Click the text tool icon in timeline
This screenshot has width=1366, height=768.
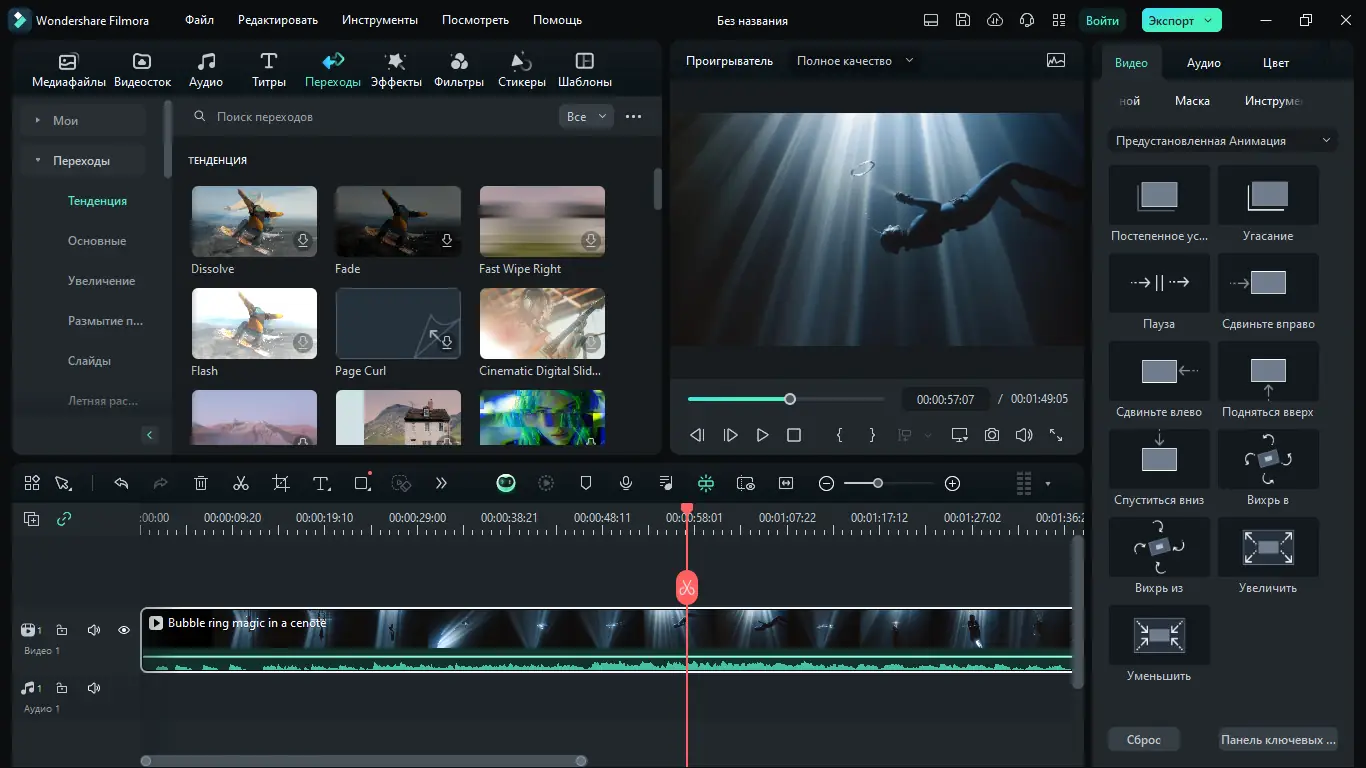[321, 483]
